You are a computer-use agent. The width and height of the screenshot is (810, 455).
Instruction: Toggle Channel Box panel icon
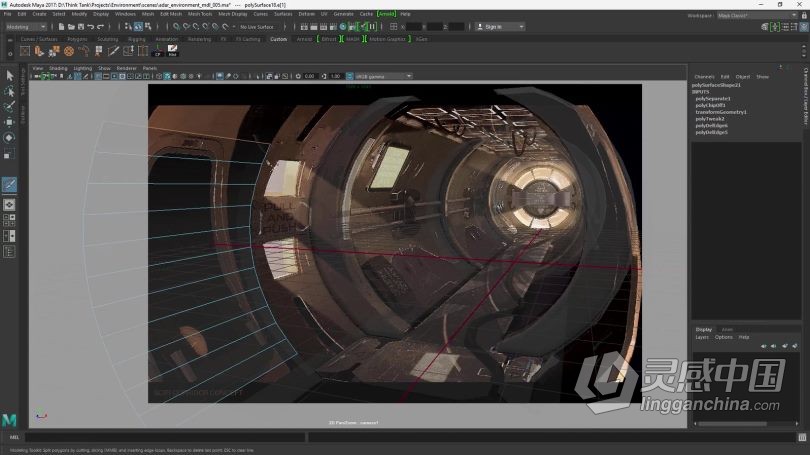(x=804, y=26)
